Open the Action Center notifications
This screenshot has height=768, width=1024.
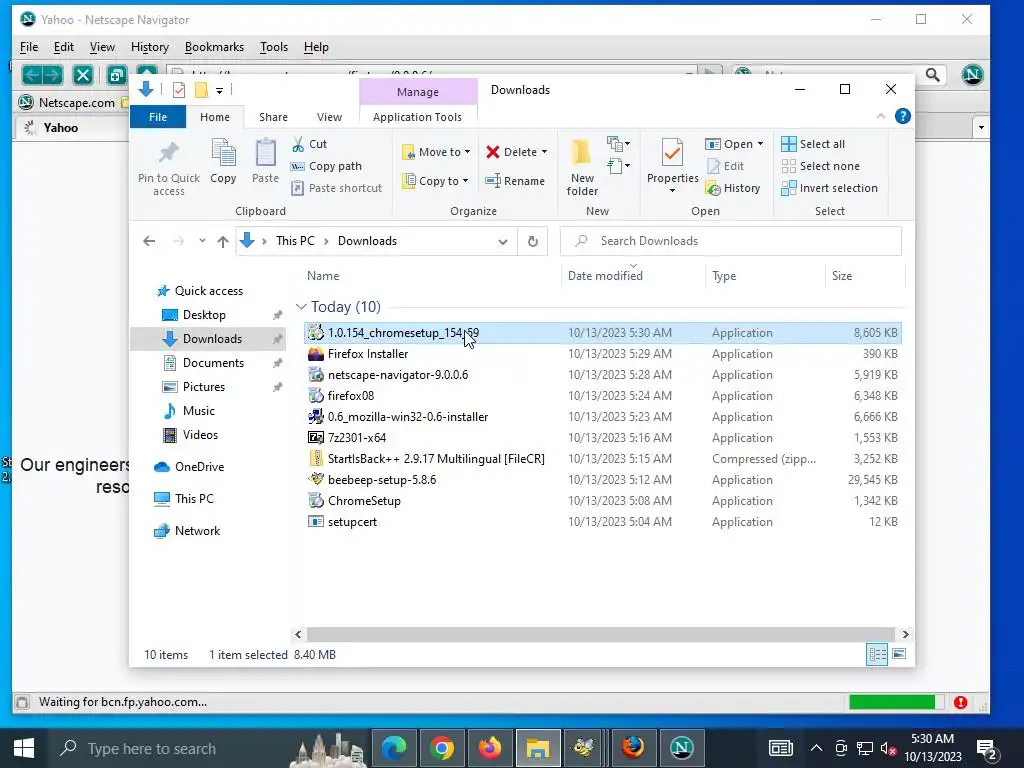[987, 749]
